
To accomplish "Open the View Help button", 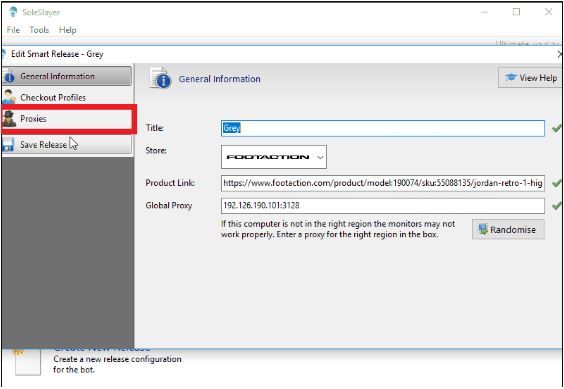I will coord(530,77).
